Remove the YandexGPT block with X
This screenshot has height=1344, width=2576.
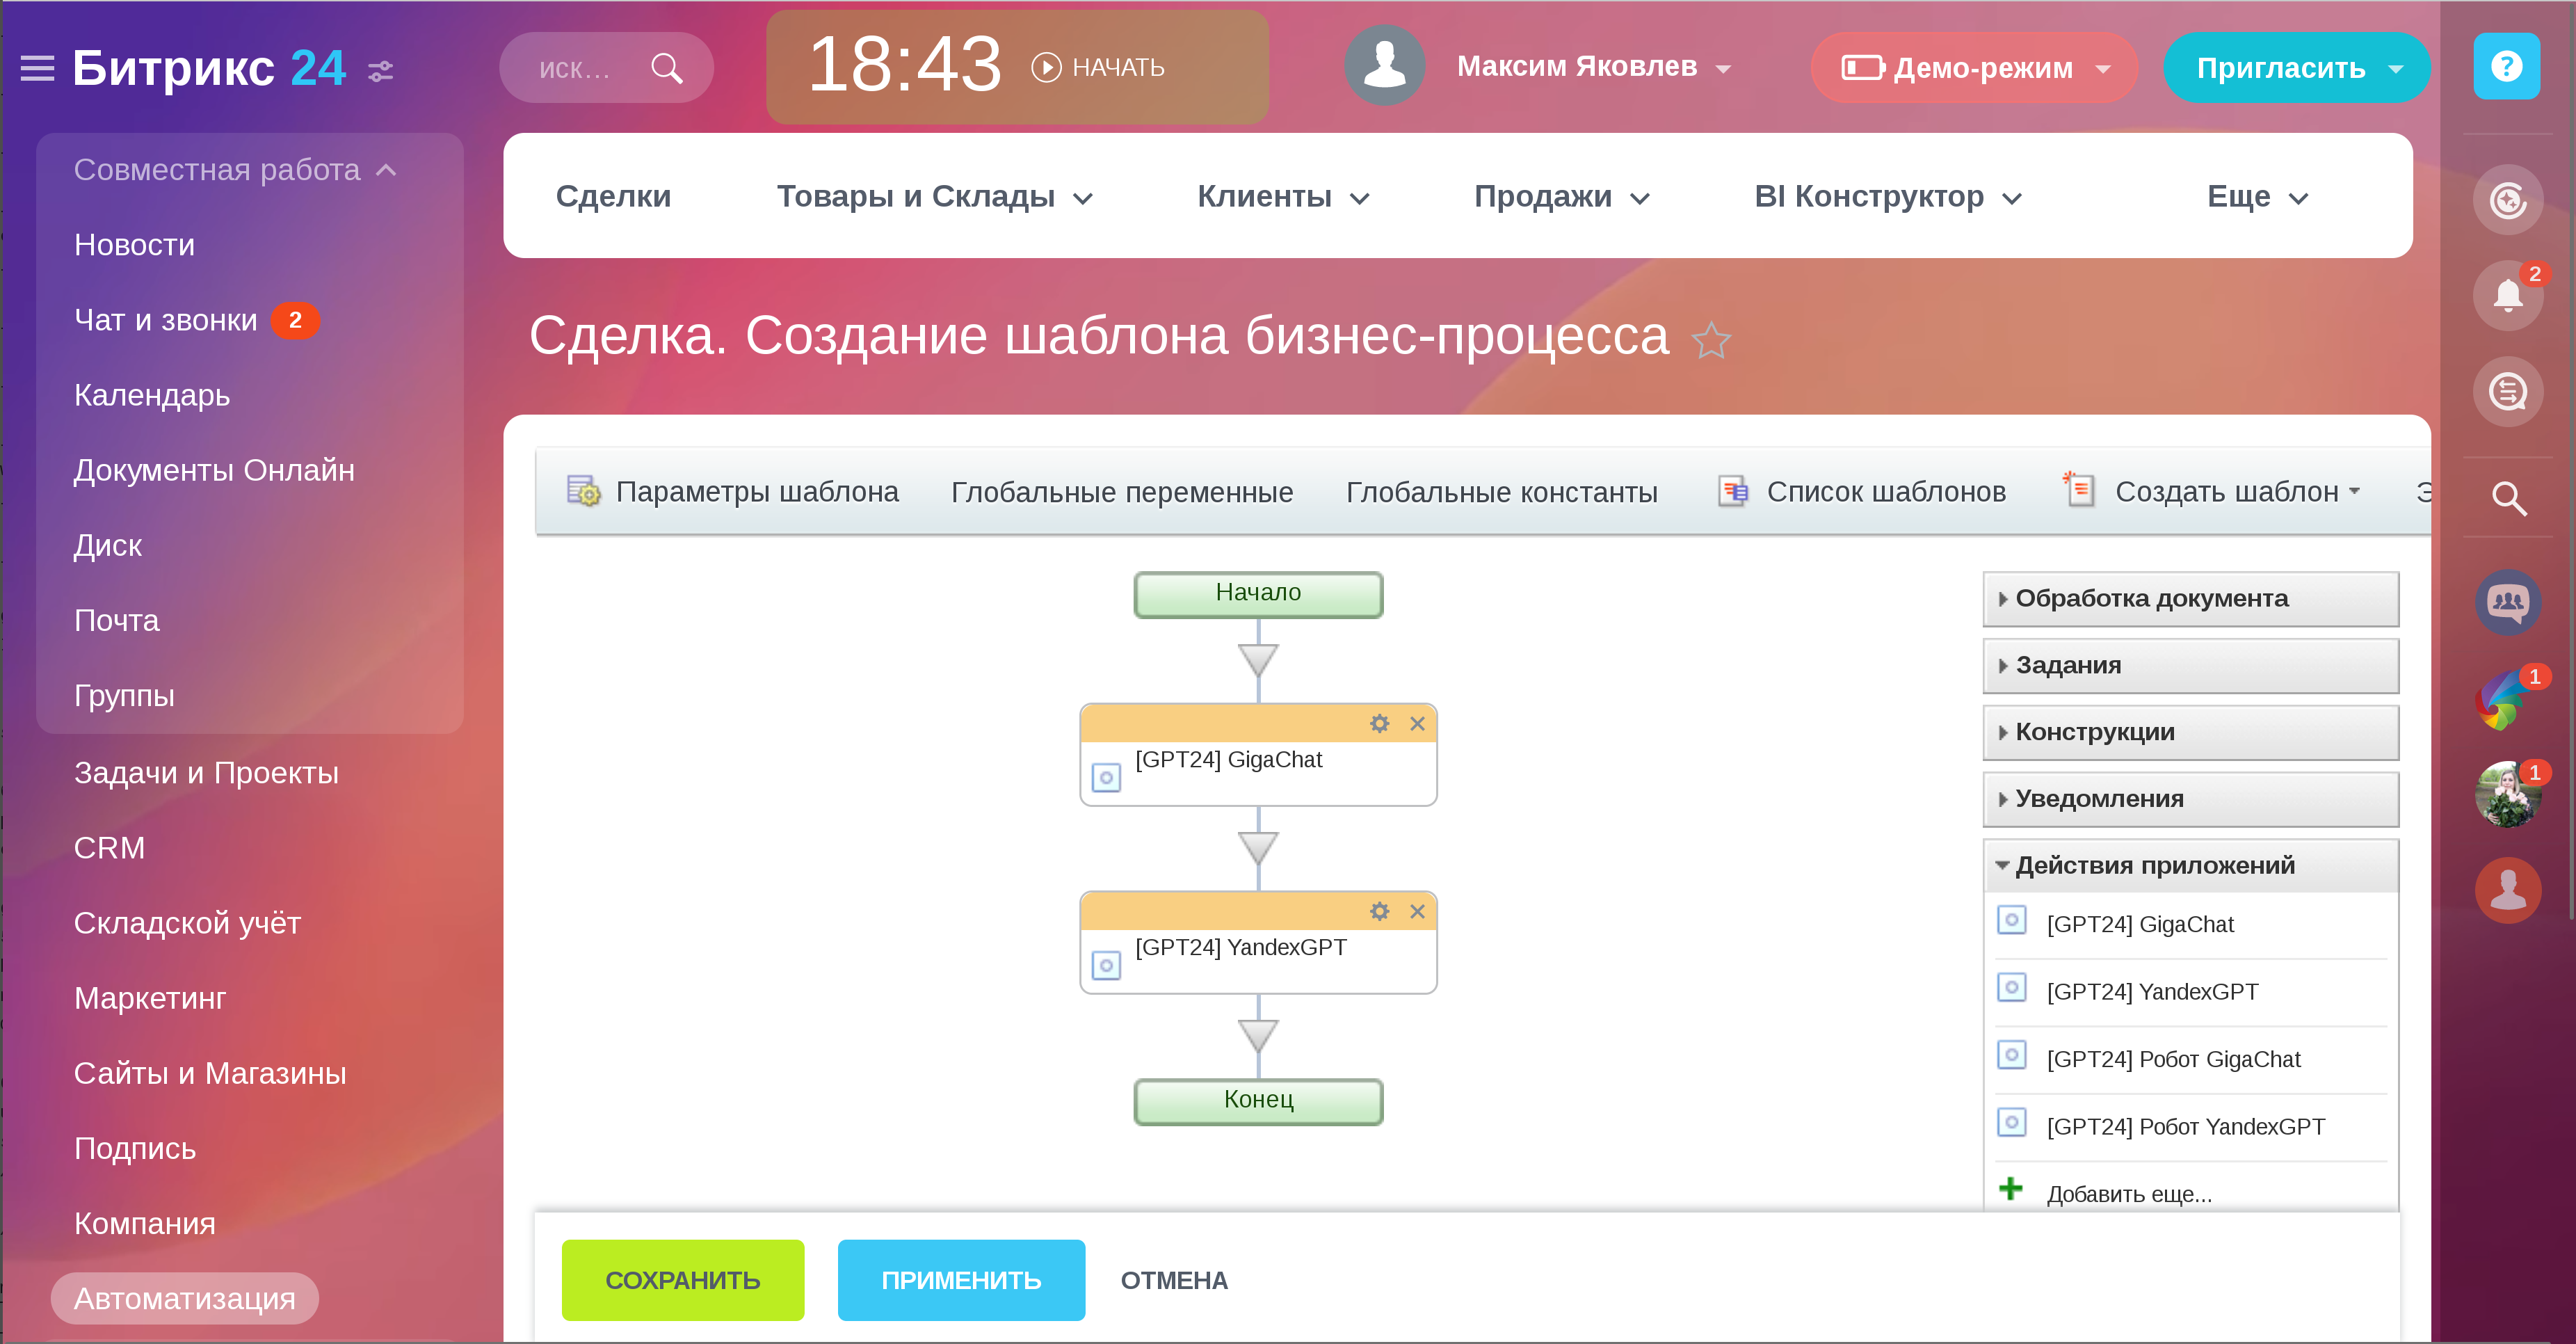1417,911
